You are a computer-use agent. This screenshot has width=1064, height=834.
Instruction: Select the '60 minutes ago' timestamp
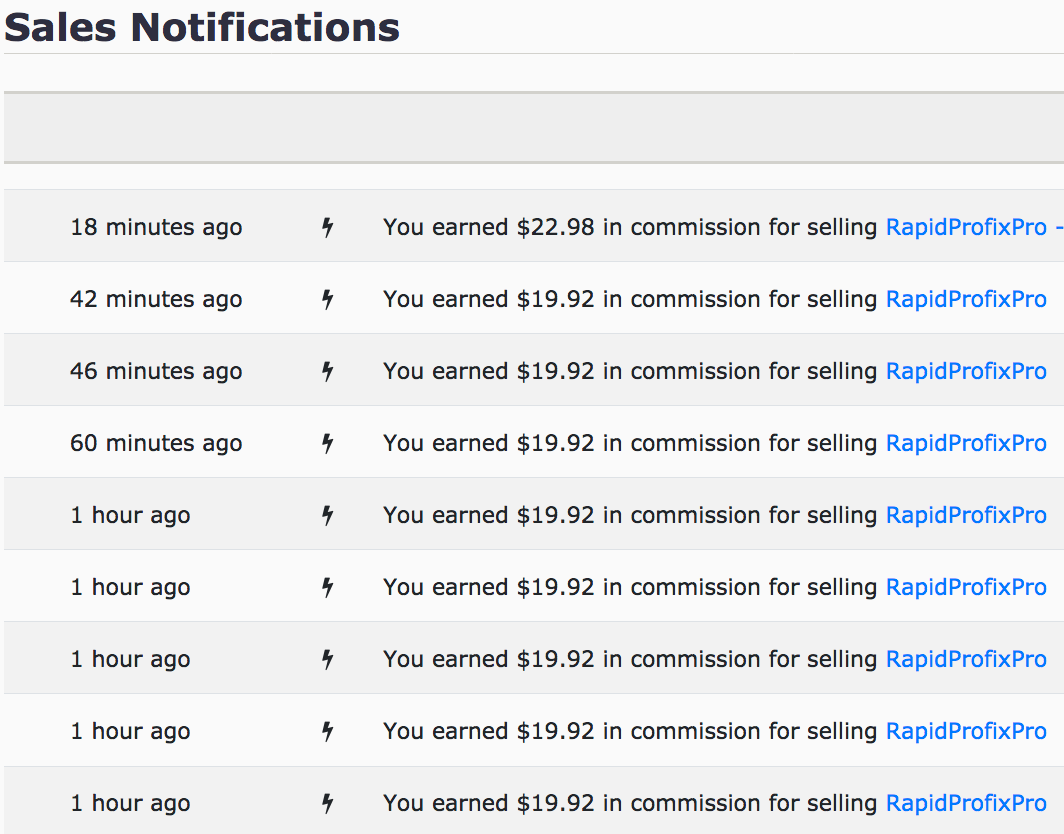[x=156, y=443]
